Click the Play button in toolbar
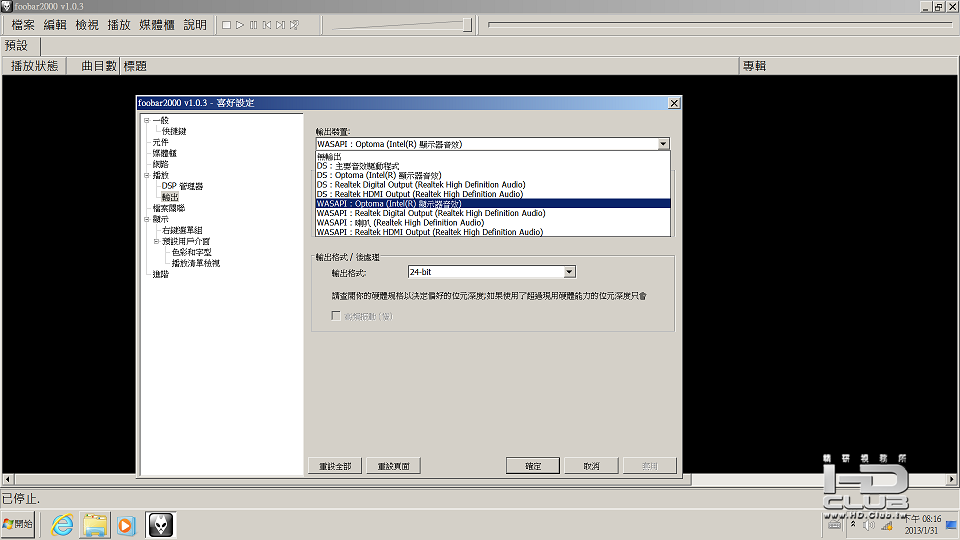The height and width of the screenshot is (540, 960). pyautogui.click(x=240, y=25)
